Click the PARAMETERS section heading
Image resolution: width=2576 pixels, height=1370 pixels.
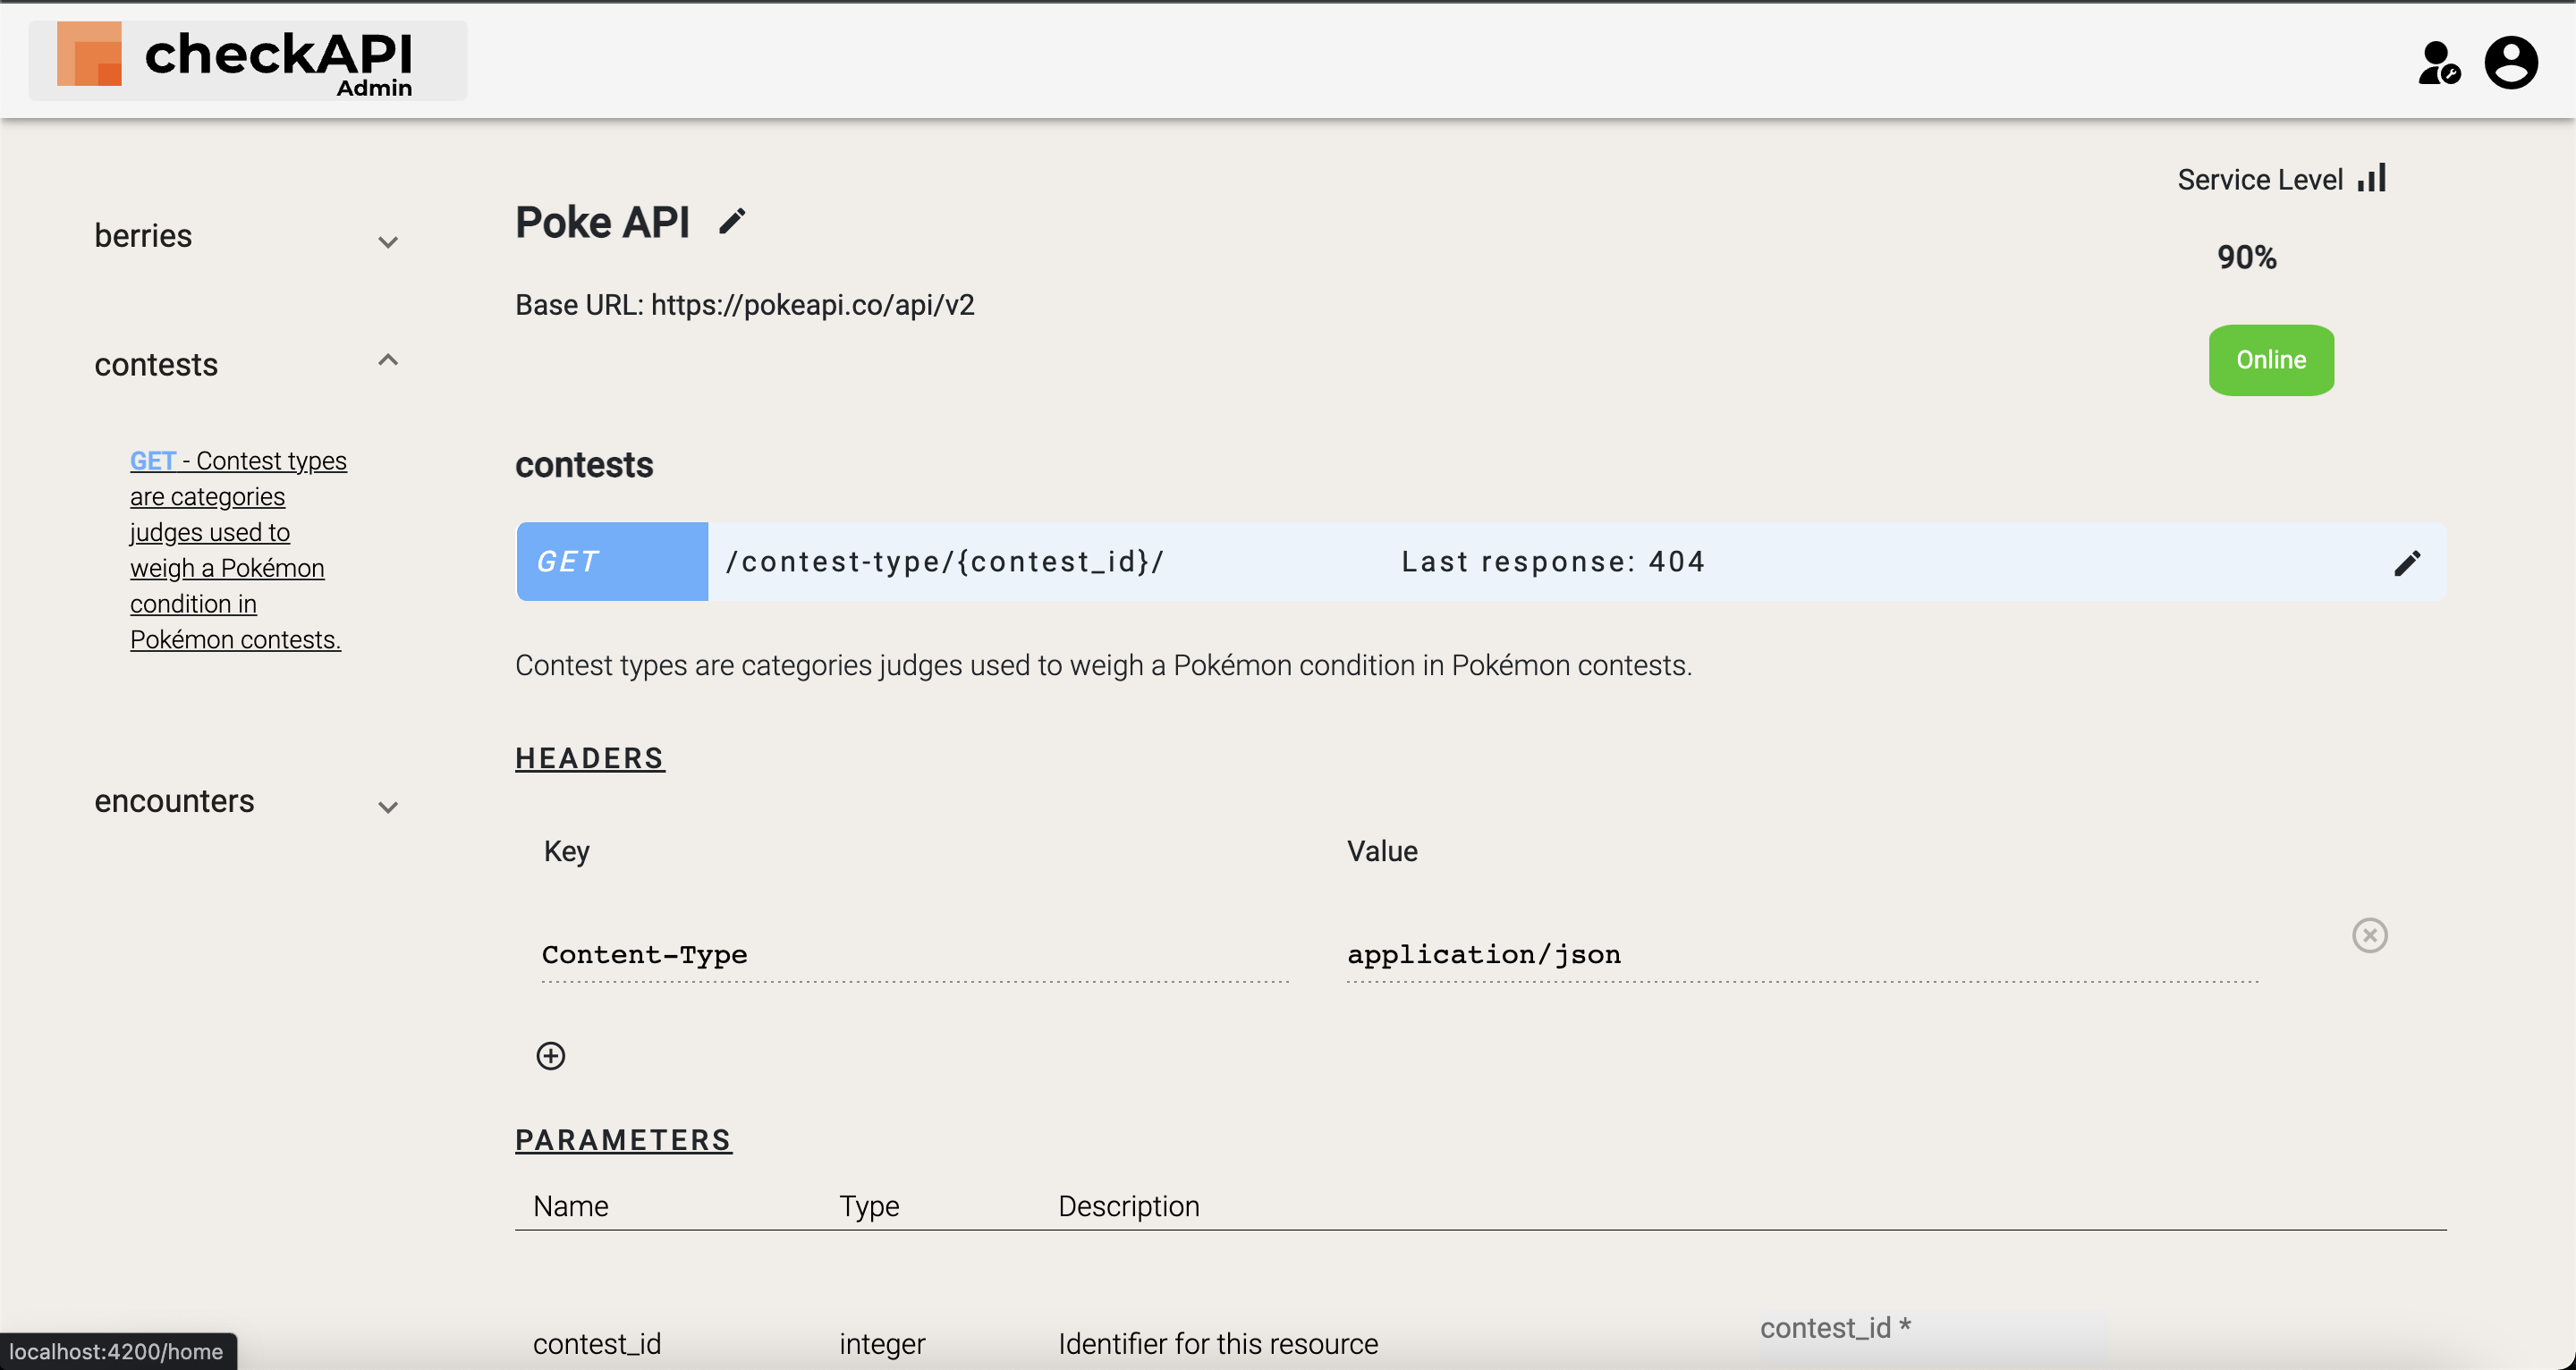coord(623,1140)
